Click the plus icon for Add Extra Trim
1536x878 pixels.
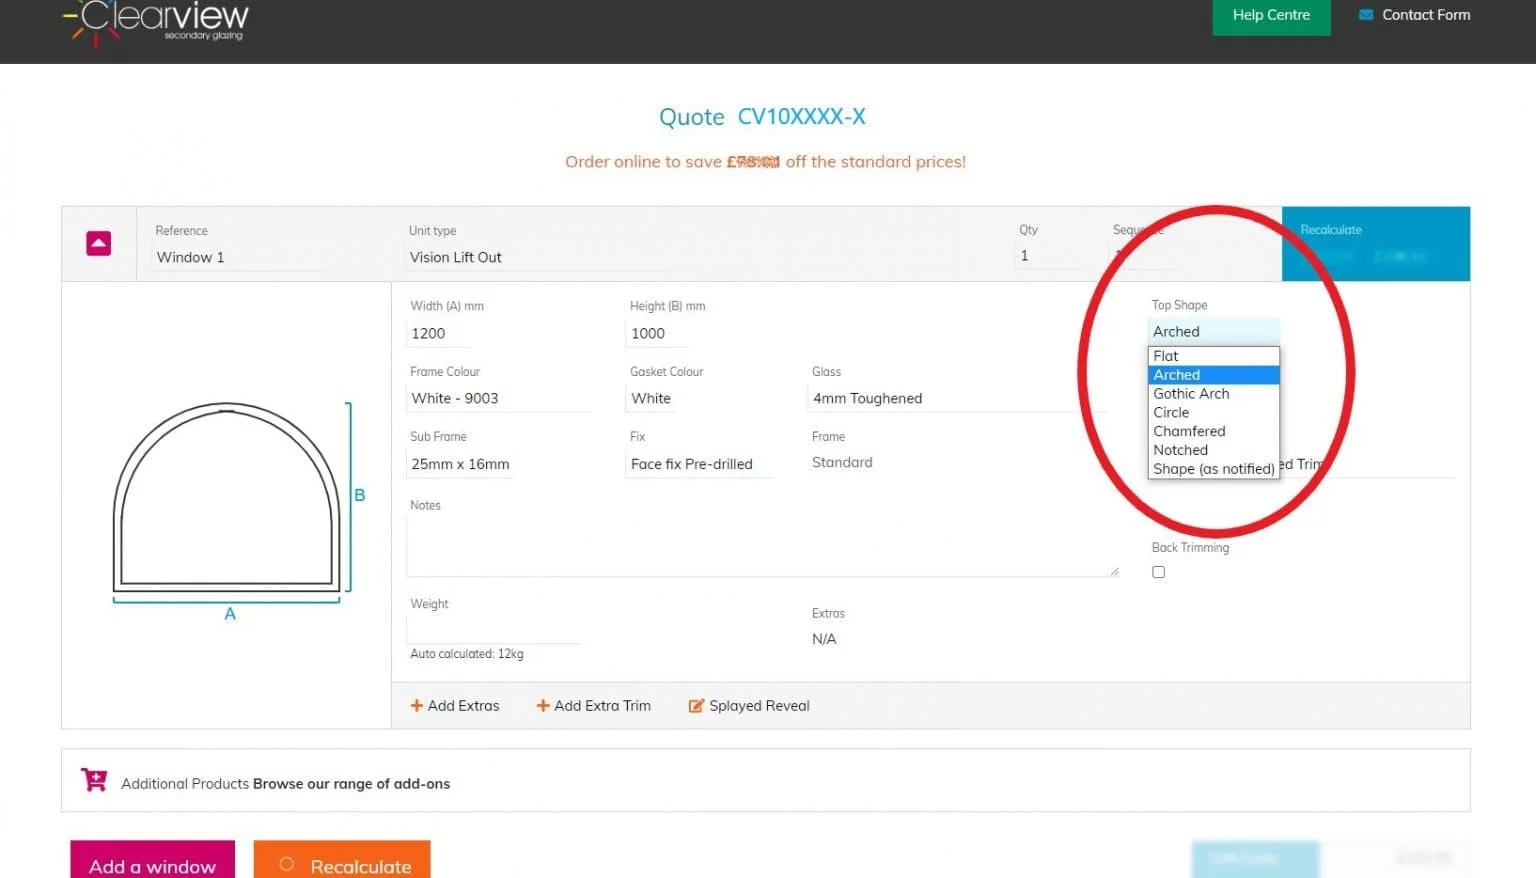(x=543, y=706)
